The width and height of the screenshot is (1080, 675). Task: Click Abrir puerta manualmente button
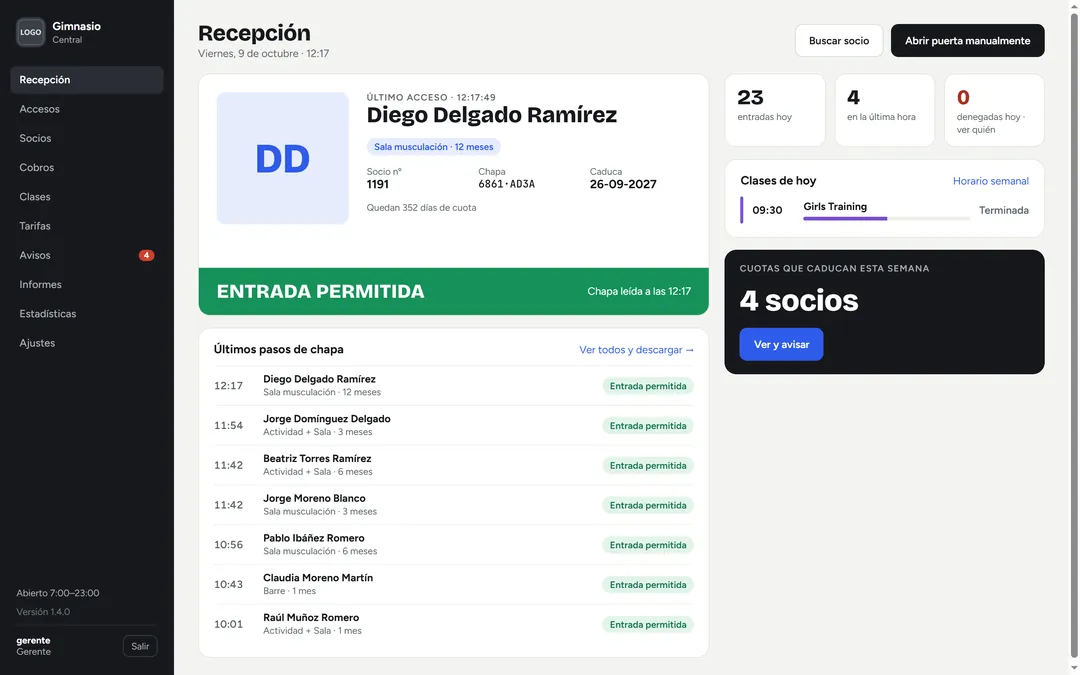pyautogui.click(x=967, y=41)
